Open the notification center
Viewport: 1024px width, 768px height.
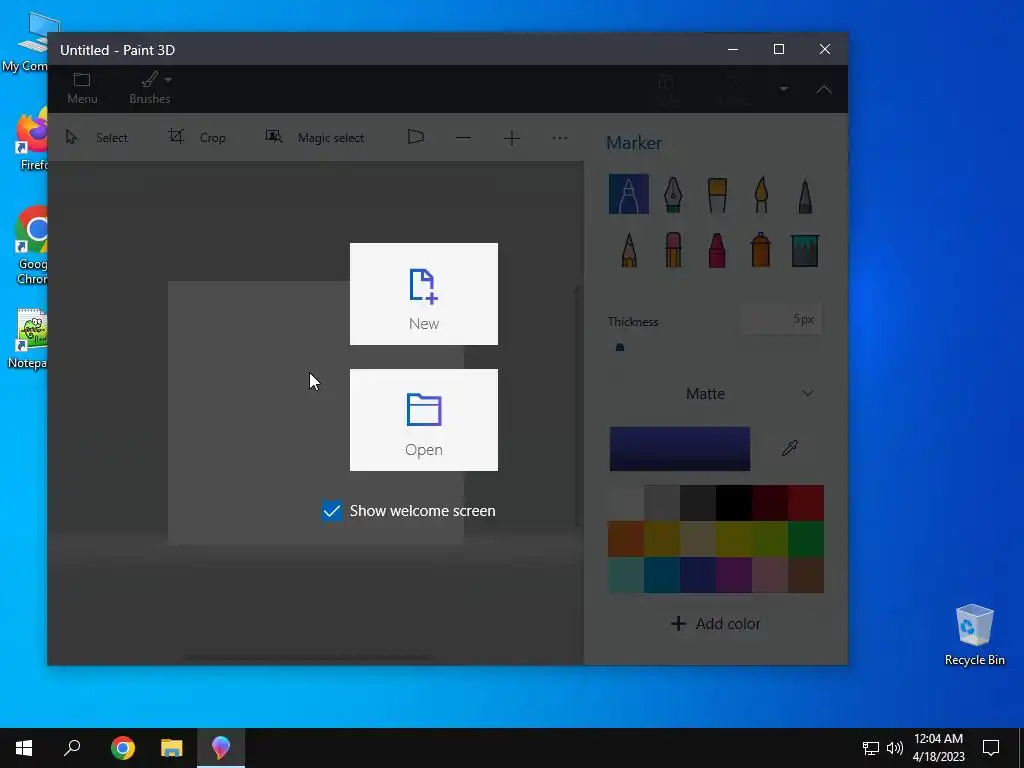pos(991,748)
